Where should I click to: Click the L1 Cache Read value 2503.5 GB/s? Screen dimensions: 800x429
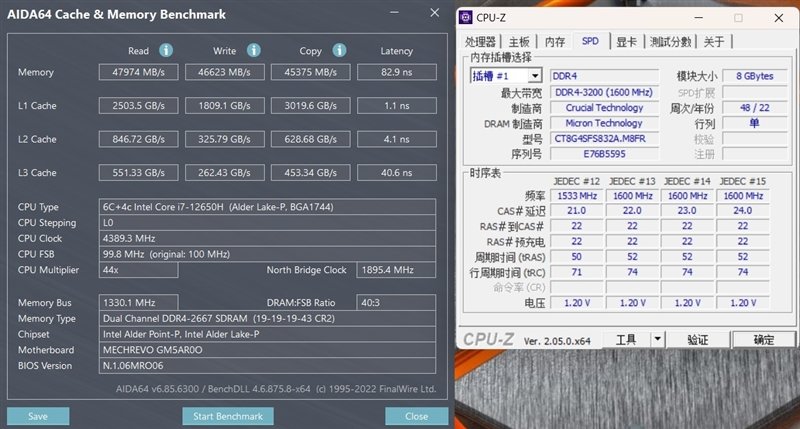(138, 106)
